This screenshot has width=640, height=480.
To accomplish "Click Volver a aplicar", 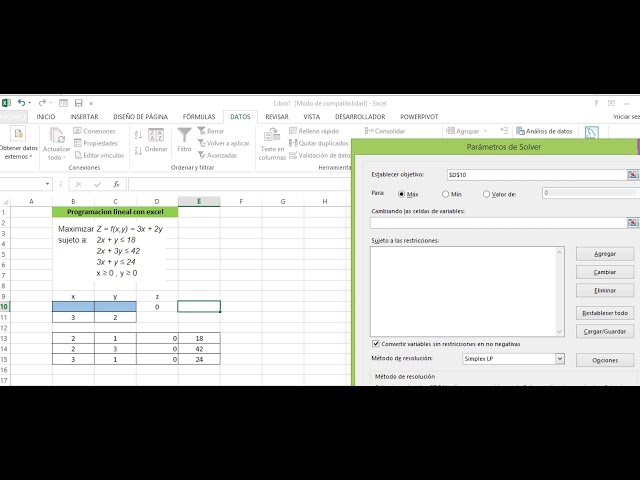I will pos(223,143).
